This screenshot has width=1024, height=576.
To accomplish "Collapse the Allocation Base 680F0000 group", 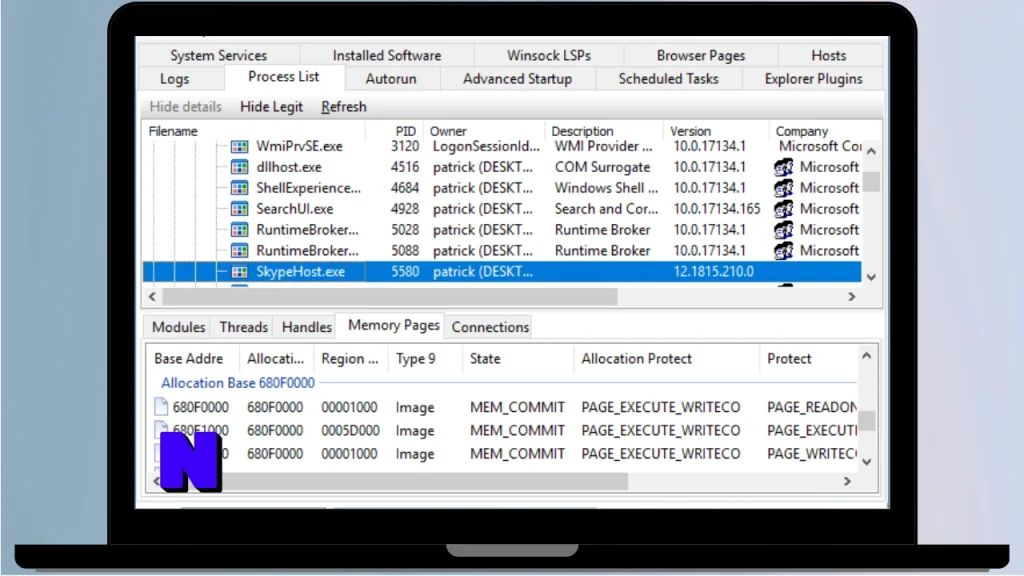I will [x=238, y=383].
